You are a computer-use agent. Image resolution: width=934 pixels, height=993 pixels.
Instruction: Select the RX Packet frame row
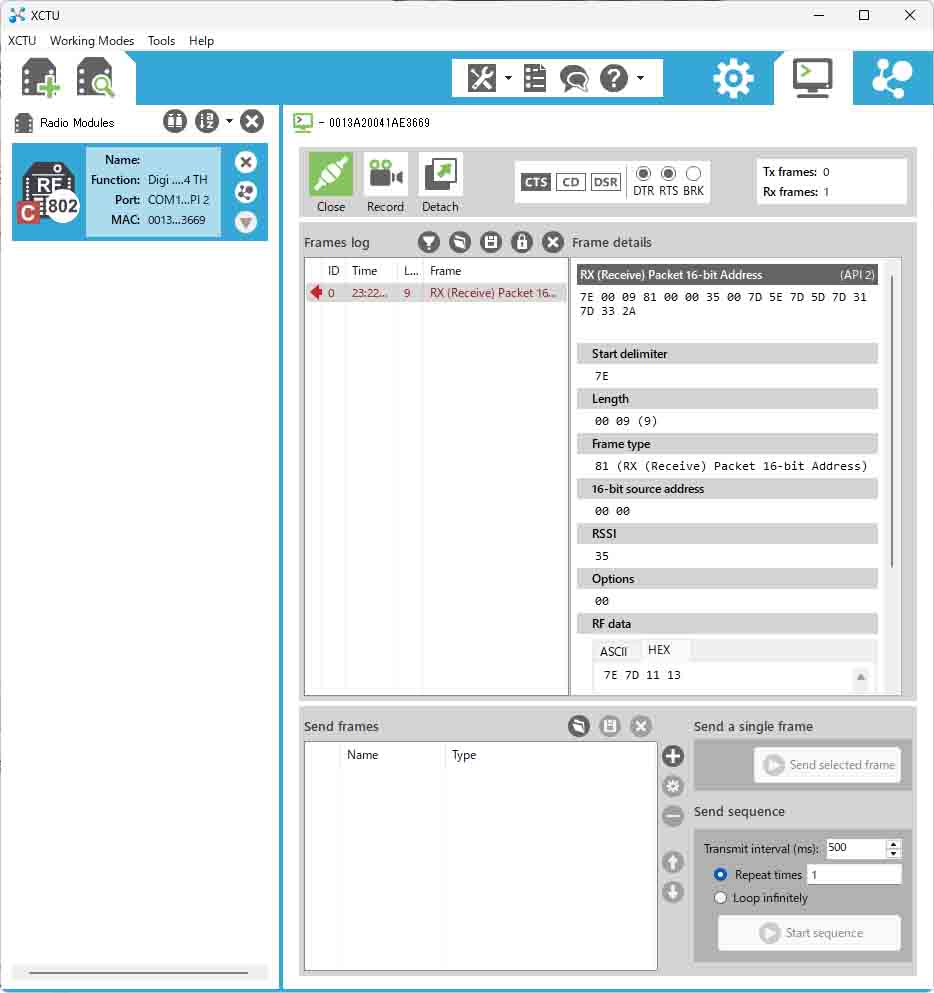tap(436, 293)
